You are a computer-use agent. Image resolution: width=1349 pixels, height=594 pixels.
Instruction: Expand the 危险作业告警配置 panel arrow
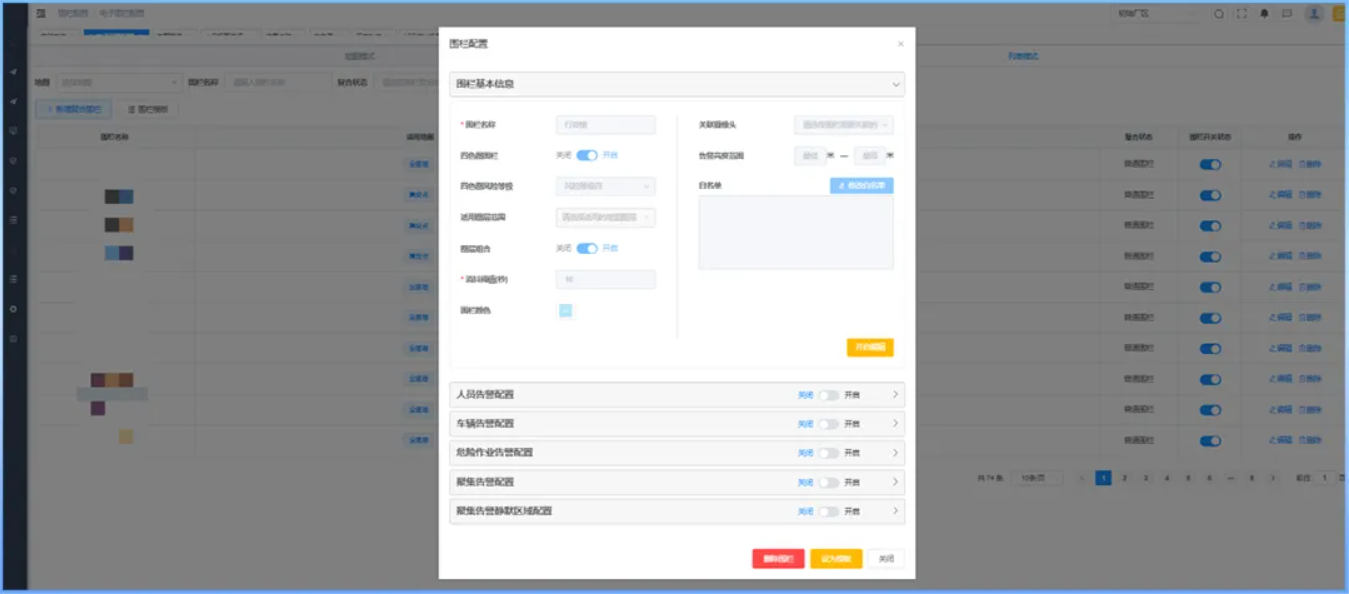895,453
